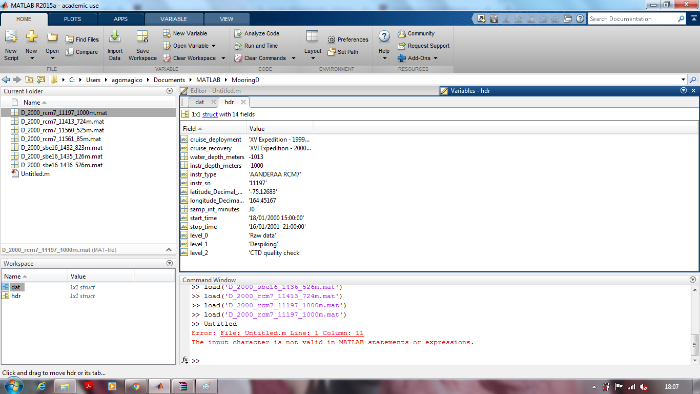The image size is (700, 394).
Task: Open the Windows Start button
Action: tap(13, 386)
